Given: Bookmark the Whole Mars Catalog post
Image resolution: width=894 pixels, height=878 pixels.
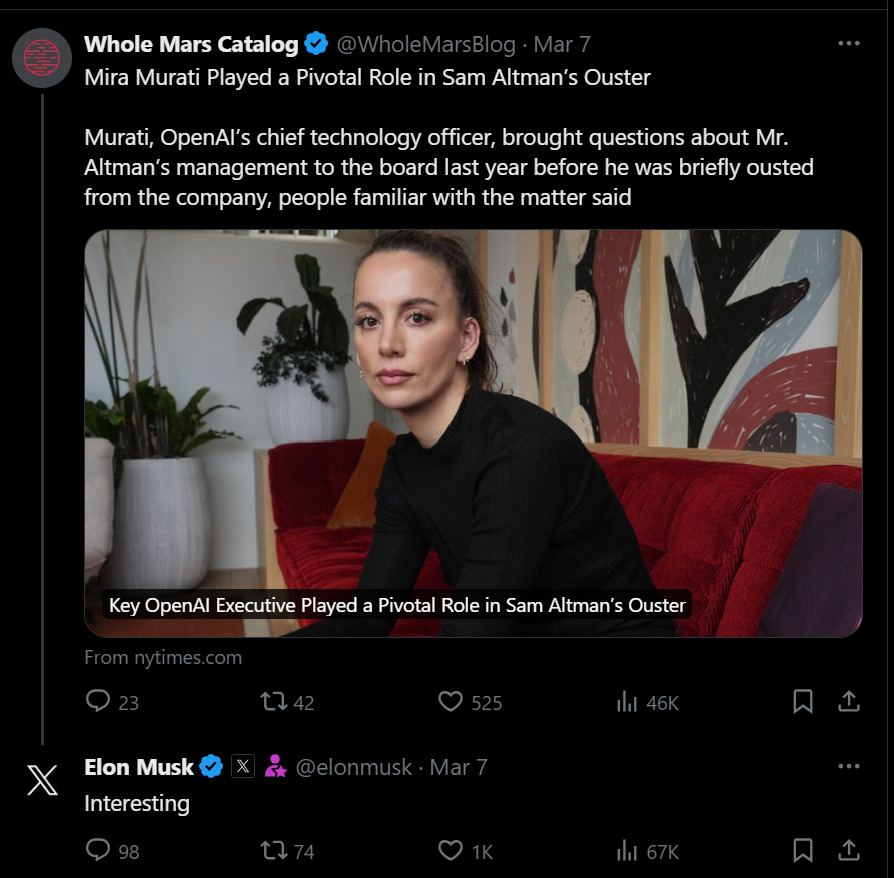Looking at the screenshot, I should tap(802, 702).
